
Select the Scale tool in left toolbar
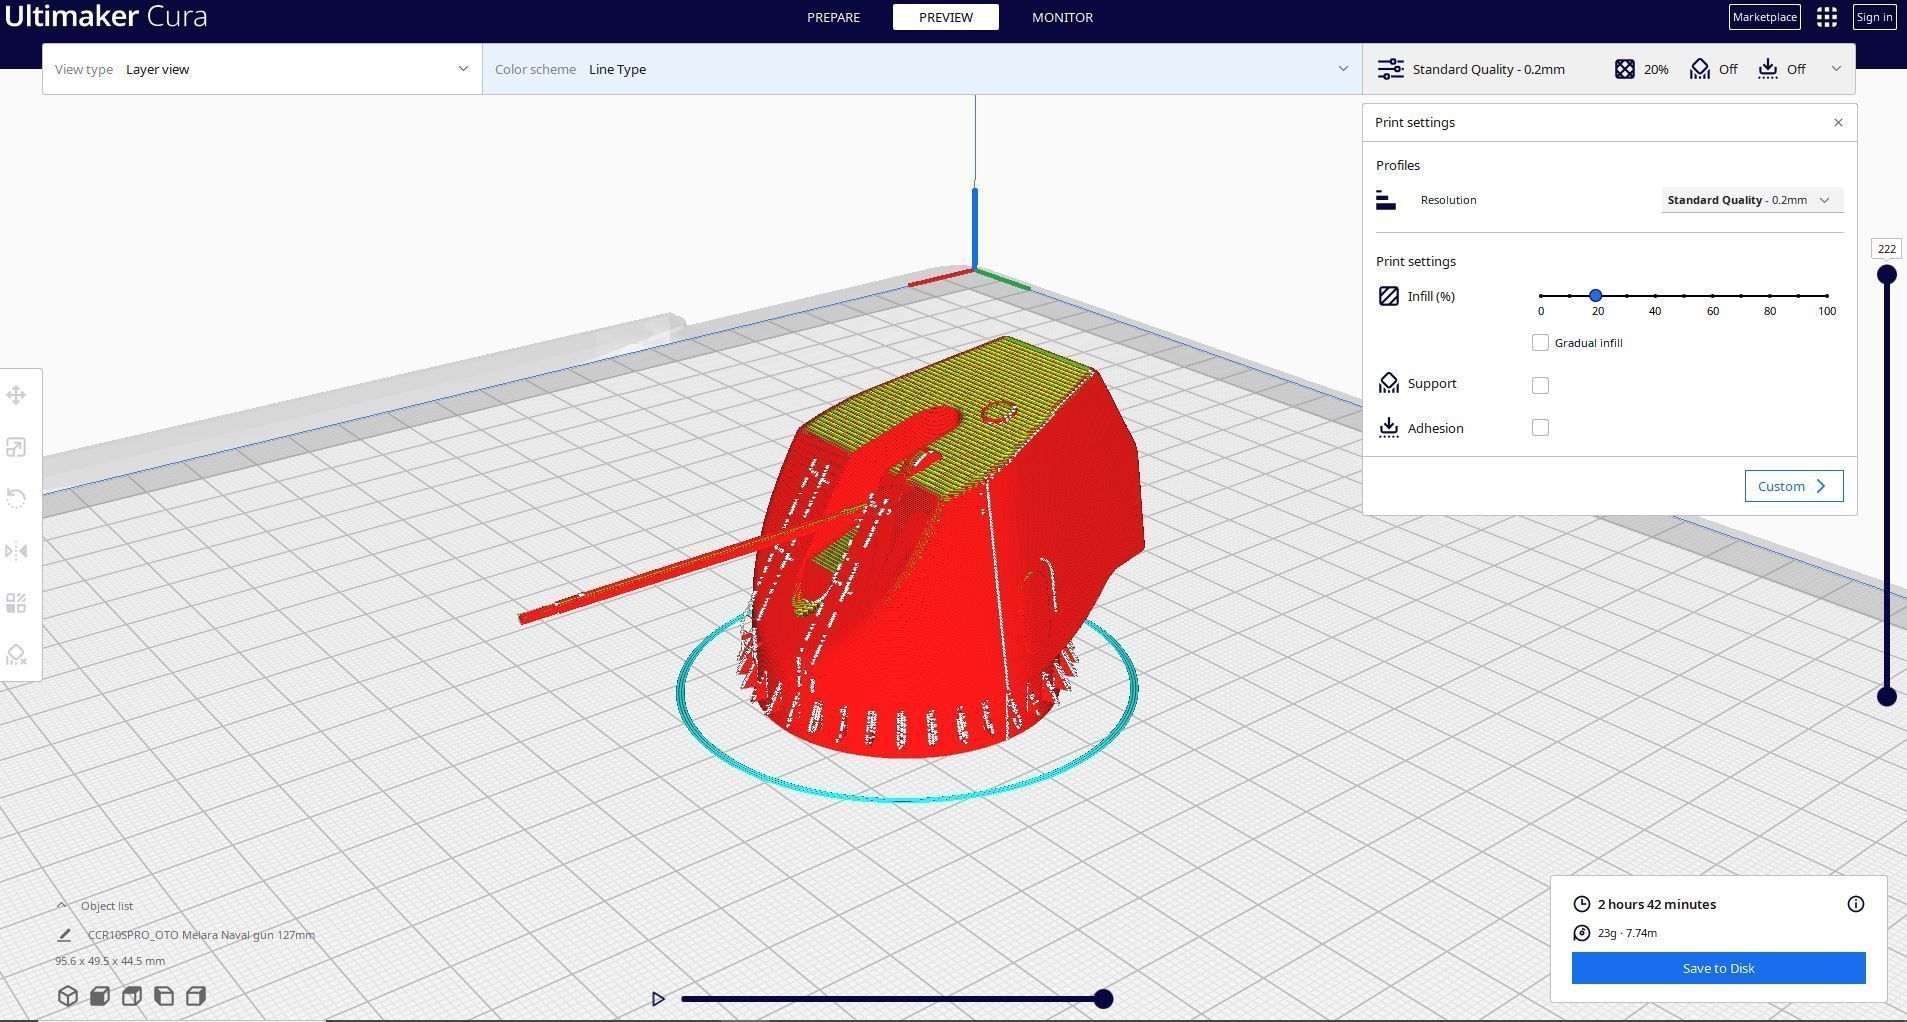coord(16,447)
